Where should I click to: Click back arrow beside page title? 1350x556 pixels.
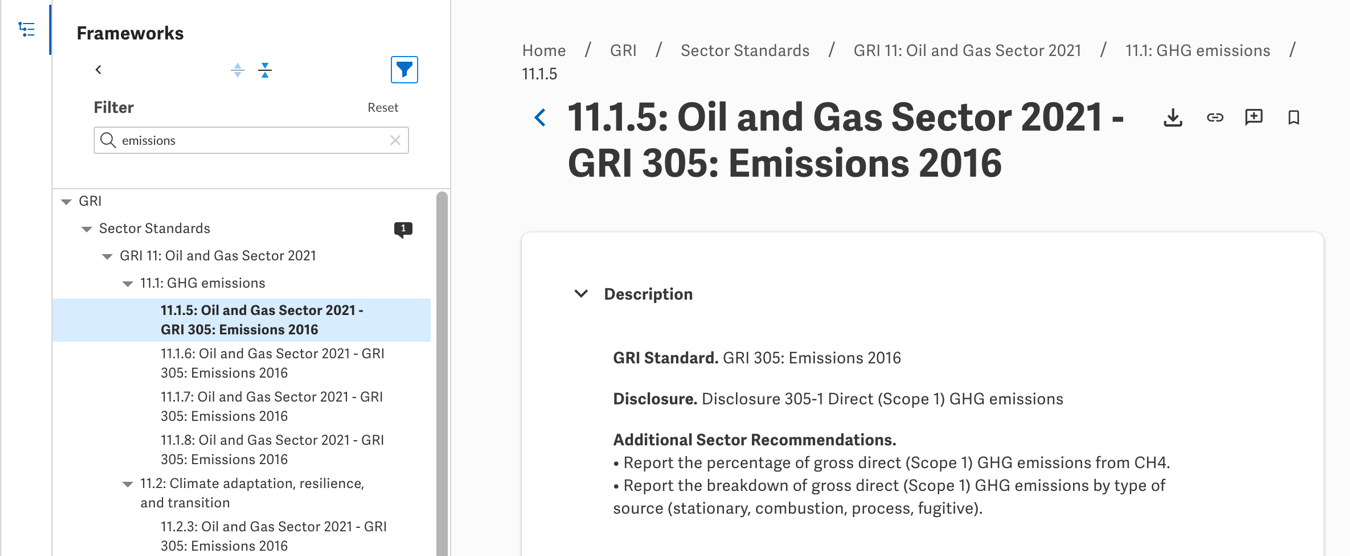coord(540,118)
